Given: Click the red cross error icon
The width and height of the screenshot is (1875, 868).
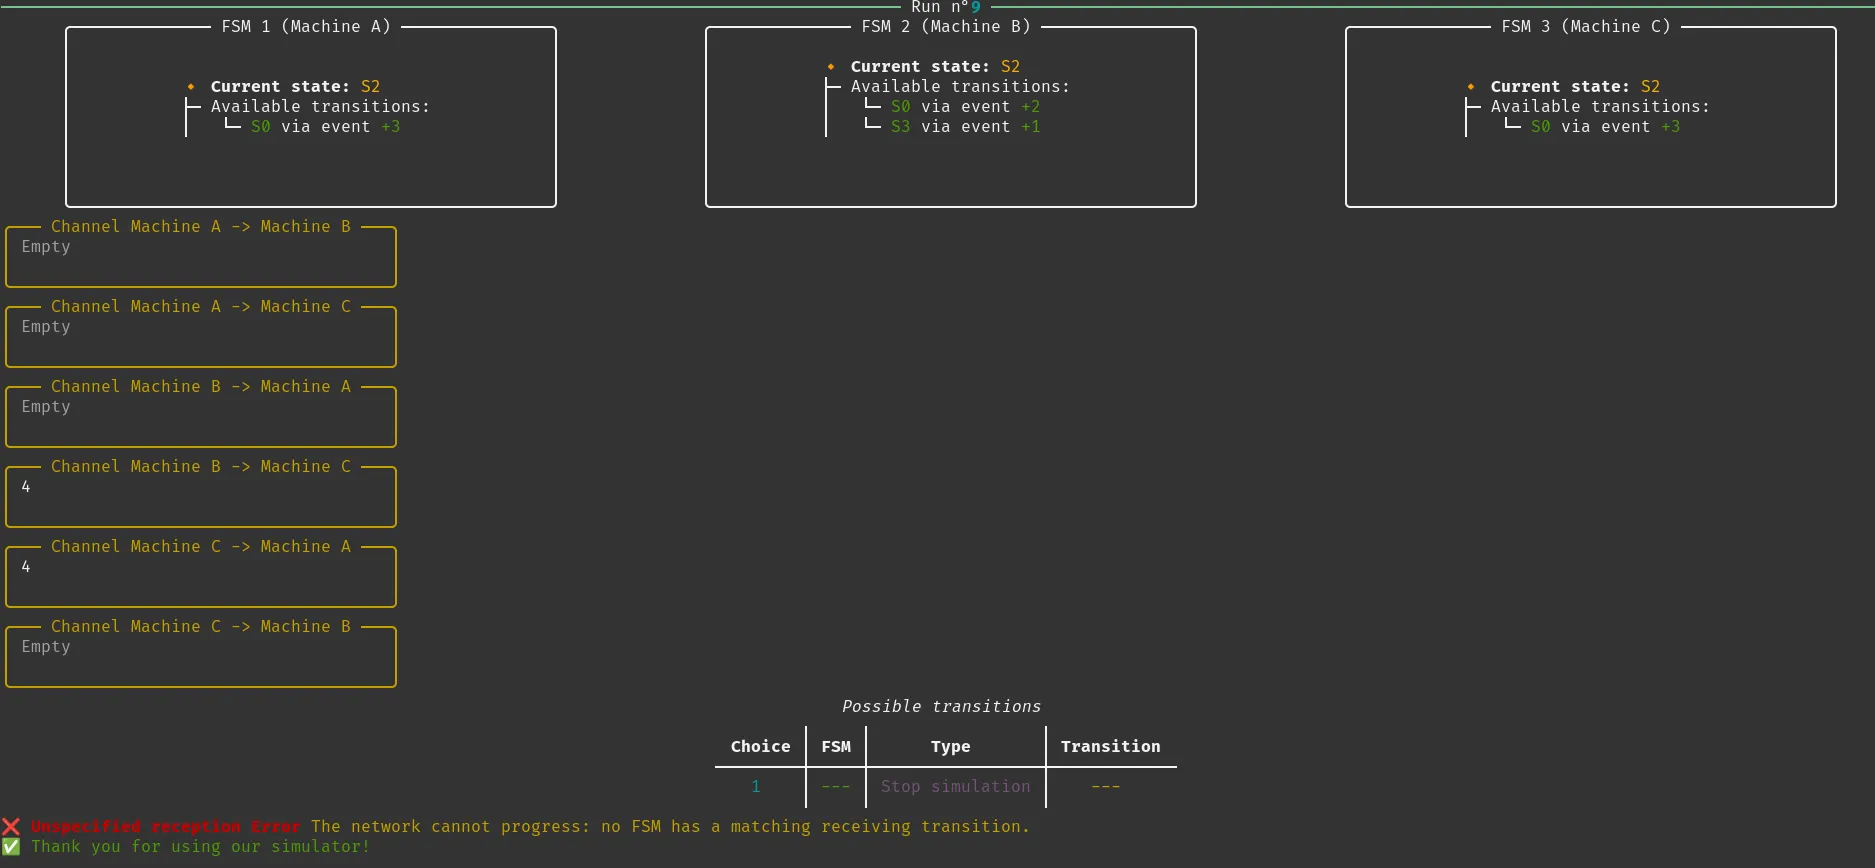Looking at the screenshot, I should pos(11,827).
